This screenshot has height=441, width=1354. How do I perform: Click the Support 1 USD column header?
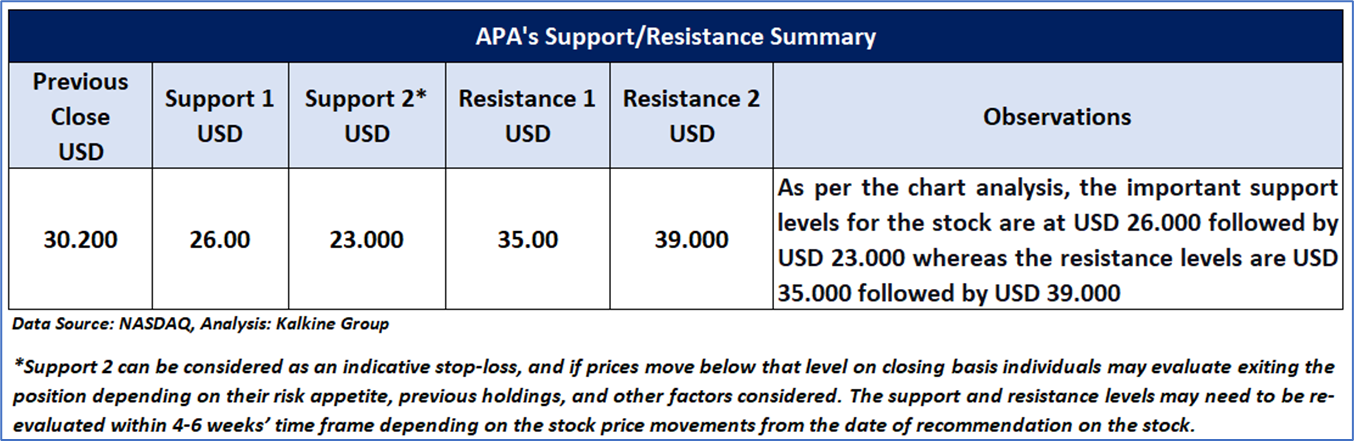point(219,116)
